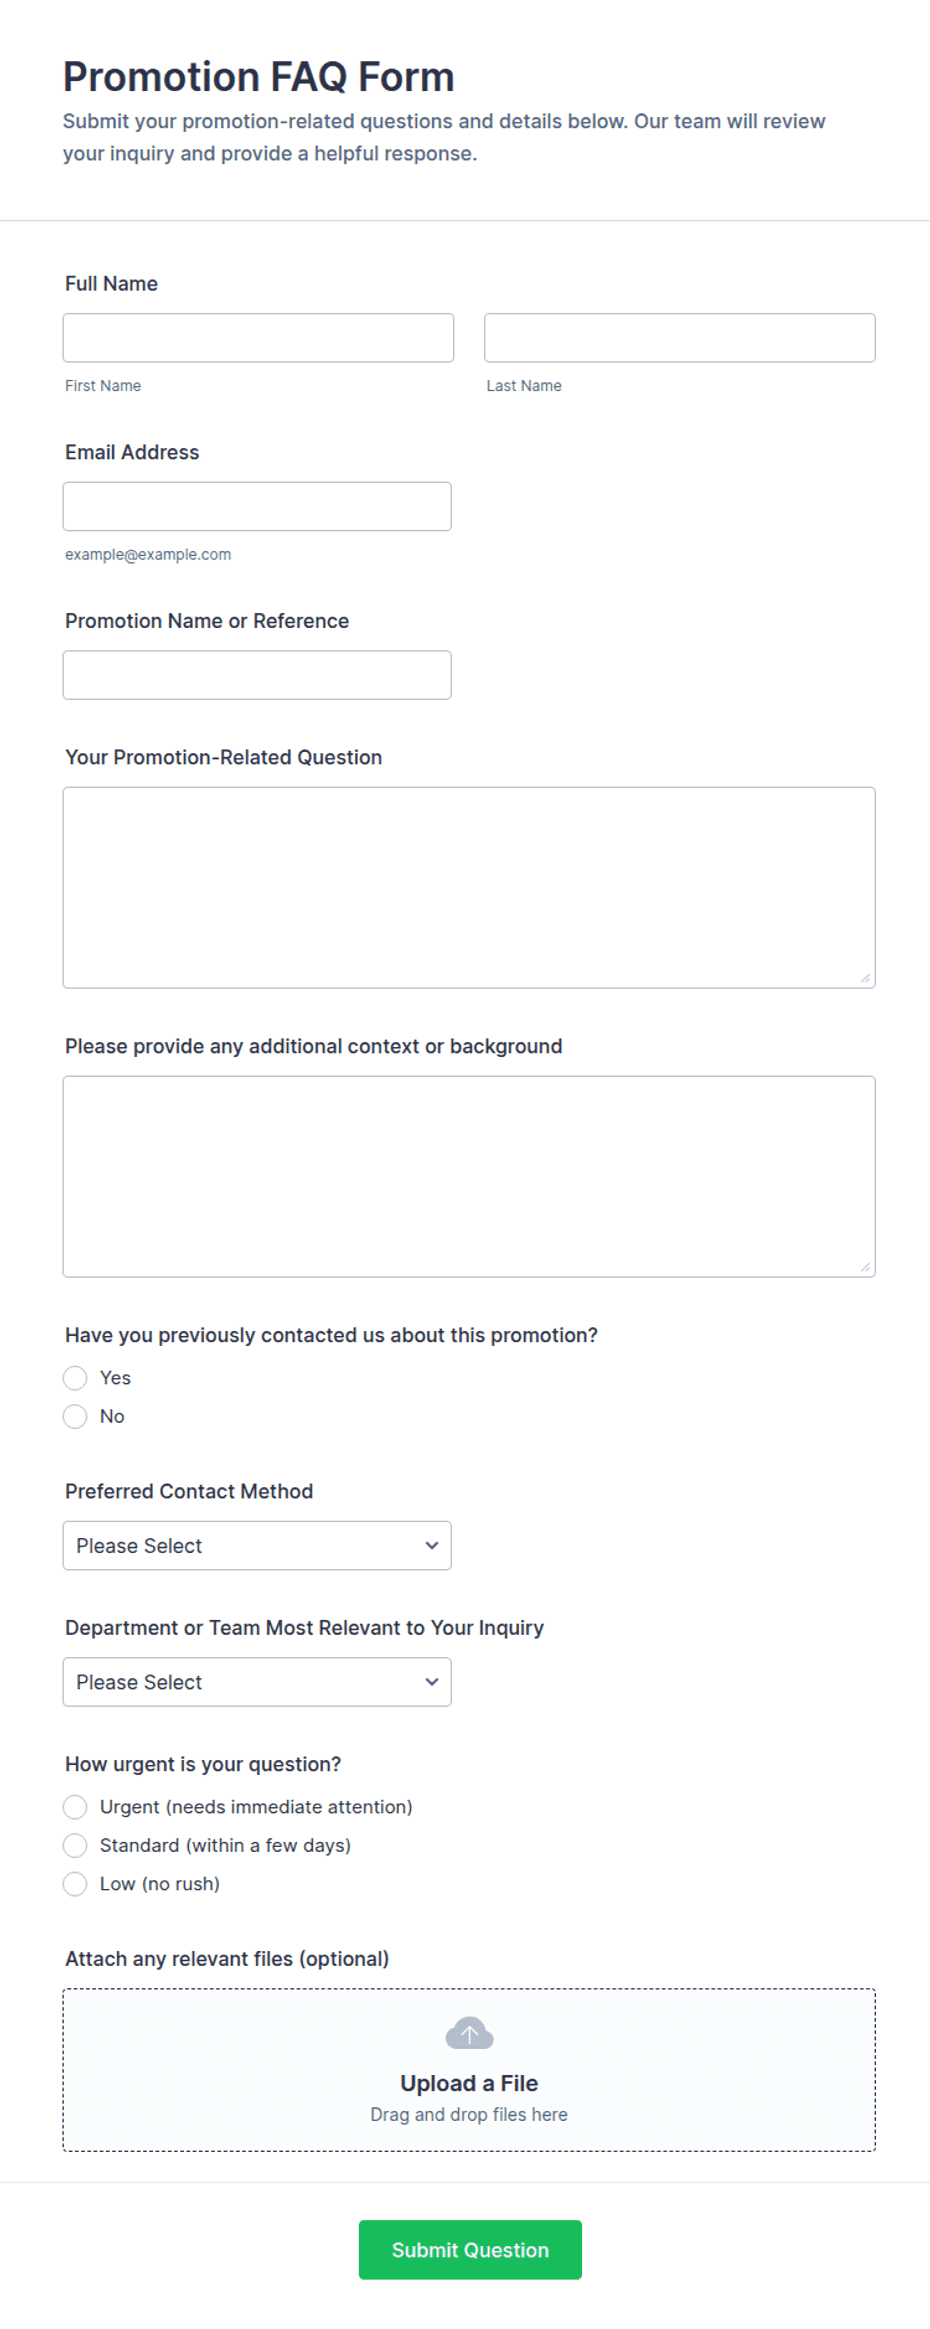Click the Submit Question button
This screenshot has height=2329, width=930.
(470, 2250)
